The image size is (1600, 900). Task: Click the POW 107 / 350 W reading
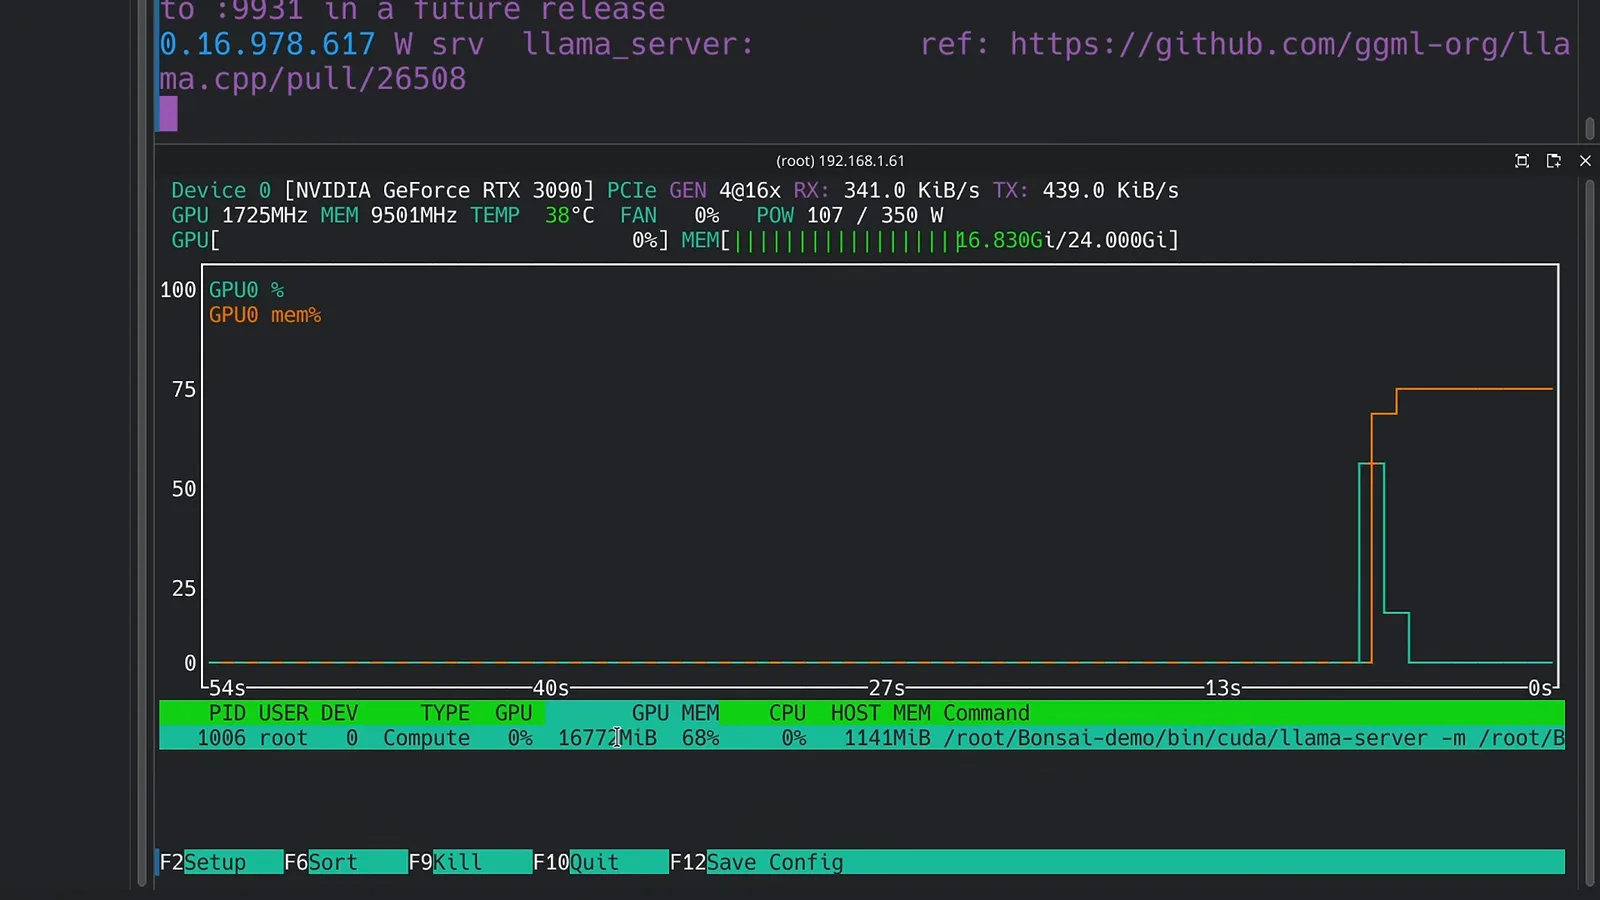coord(850,215)
